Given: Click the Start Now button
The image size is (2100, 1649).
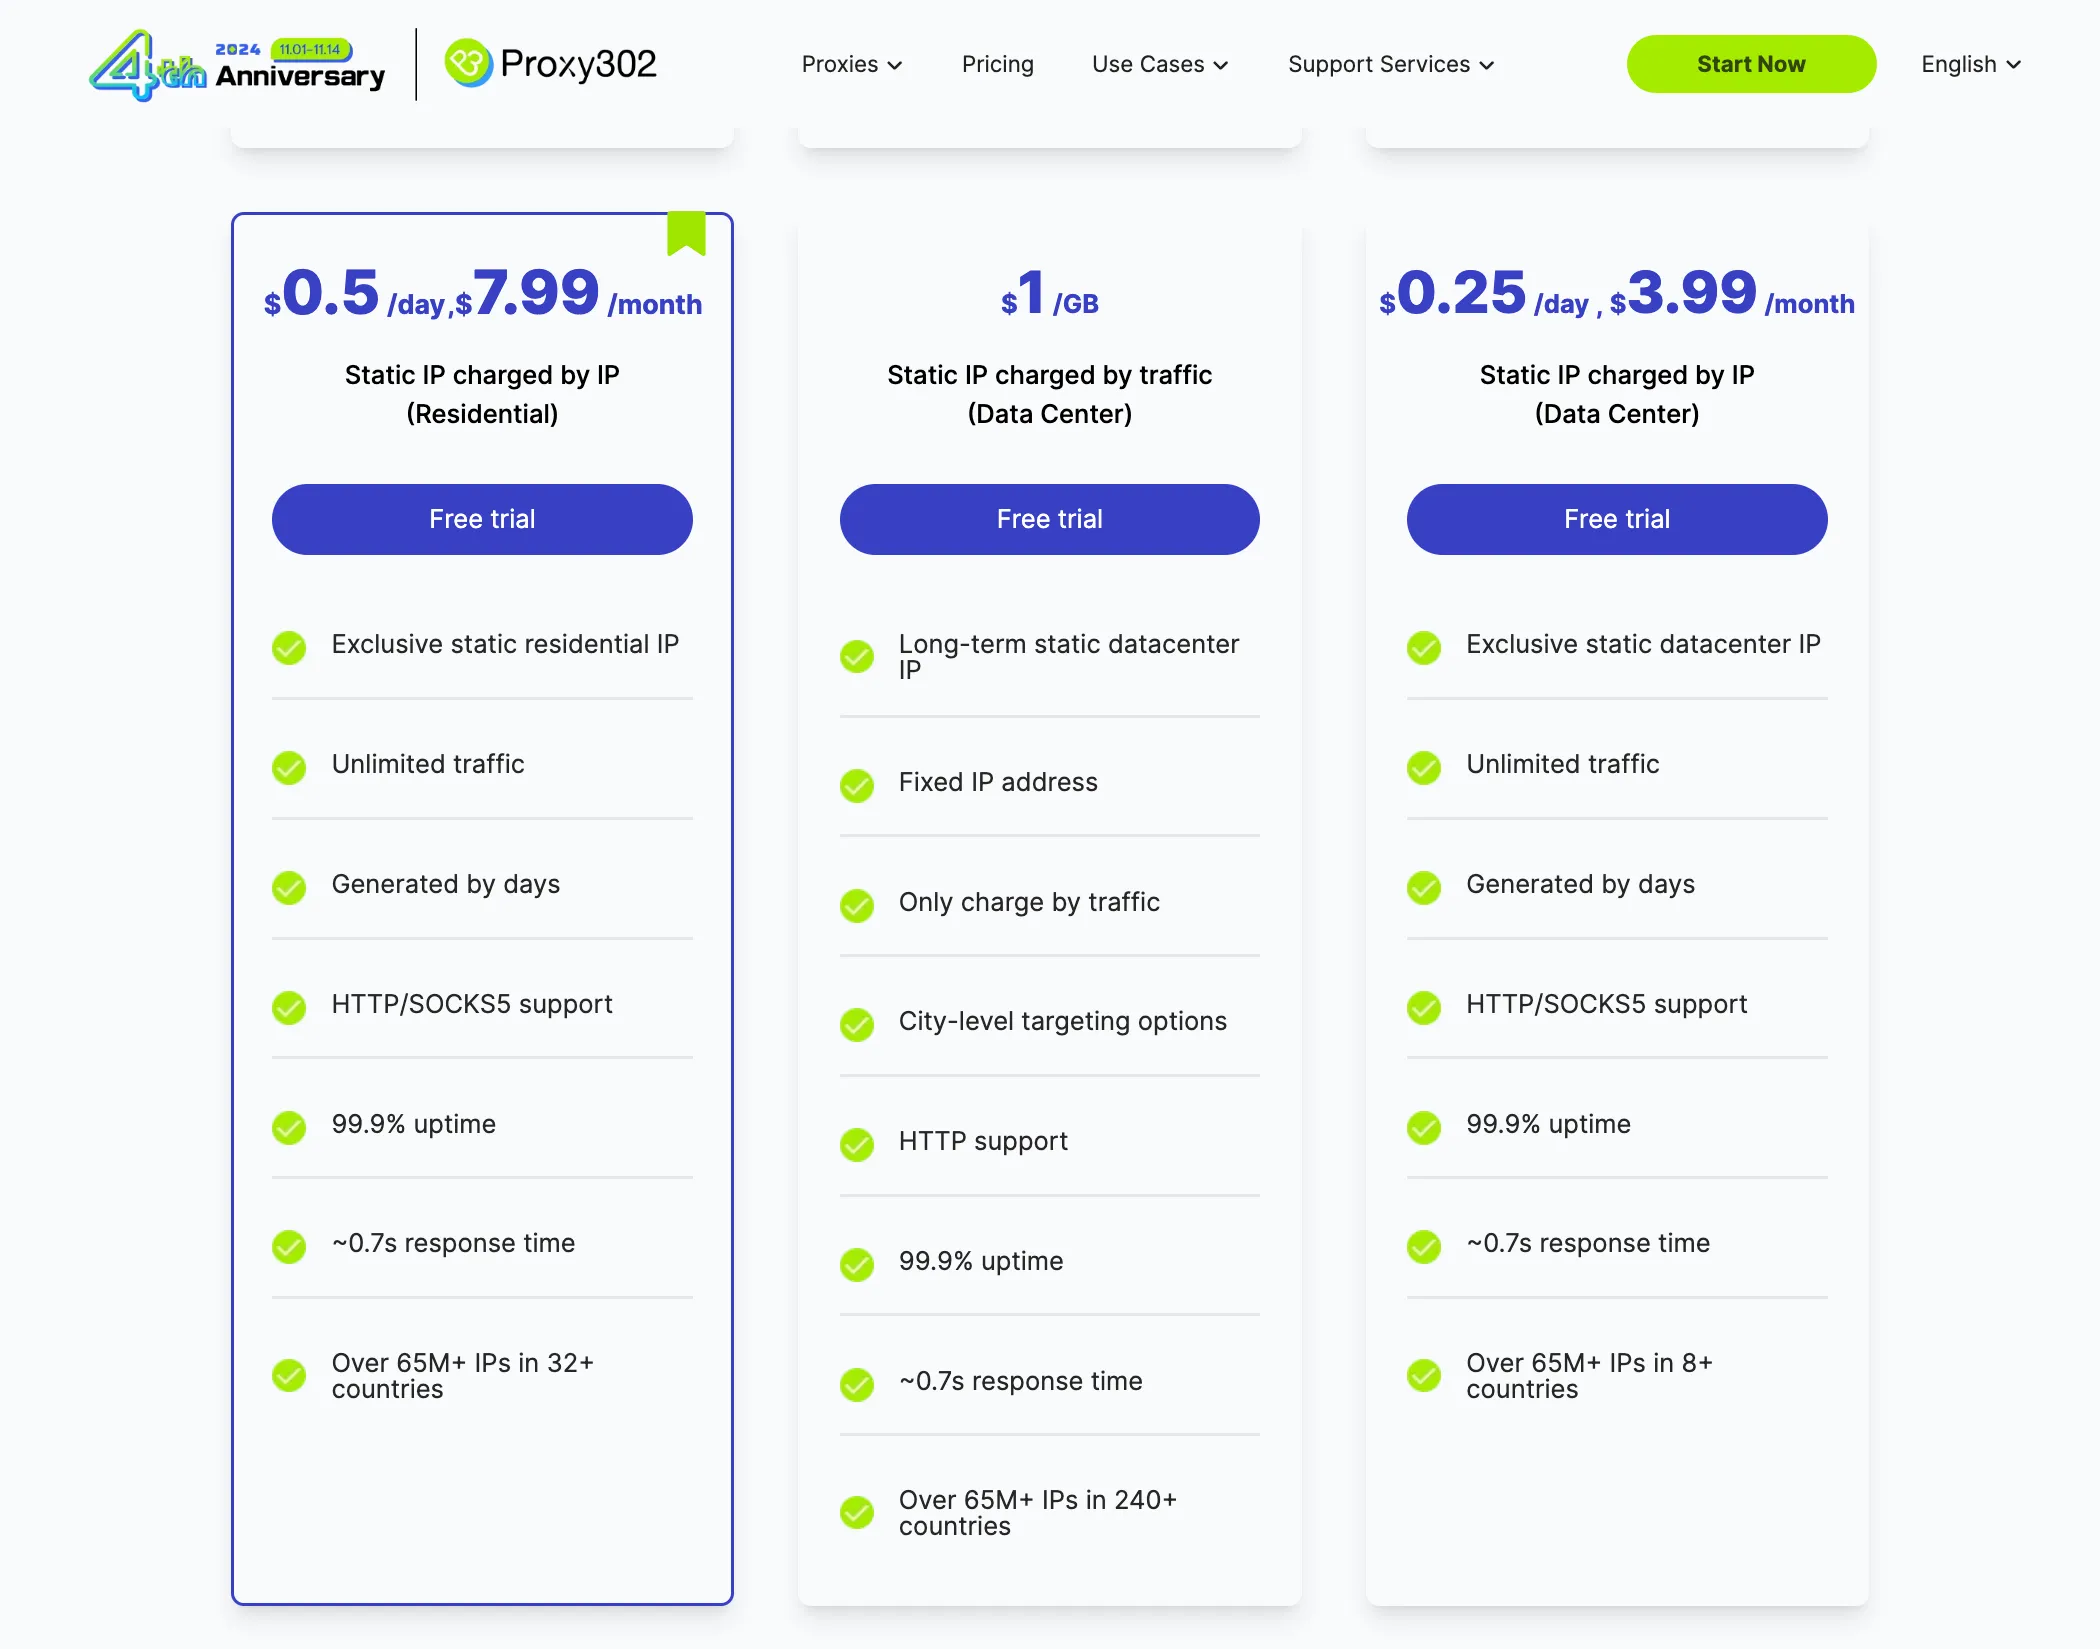Looking at the screenshot, I should pos(1751,64).
